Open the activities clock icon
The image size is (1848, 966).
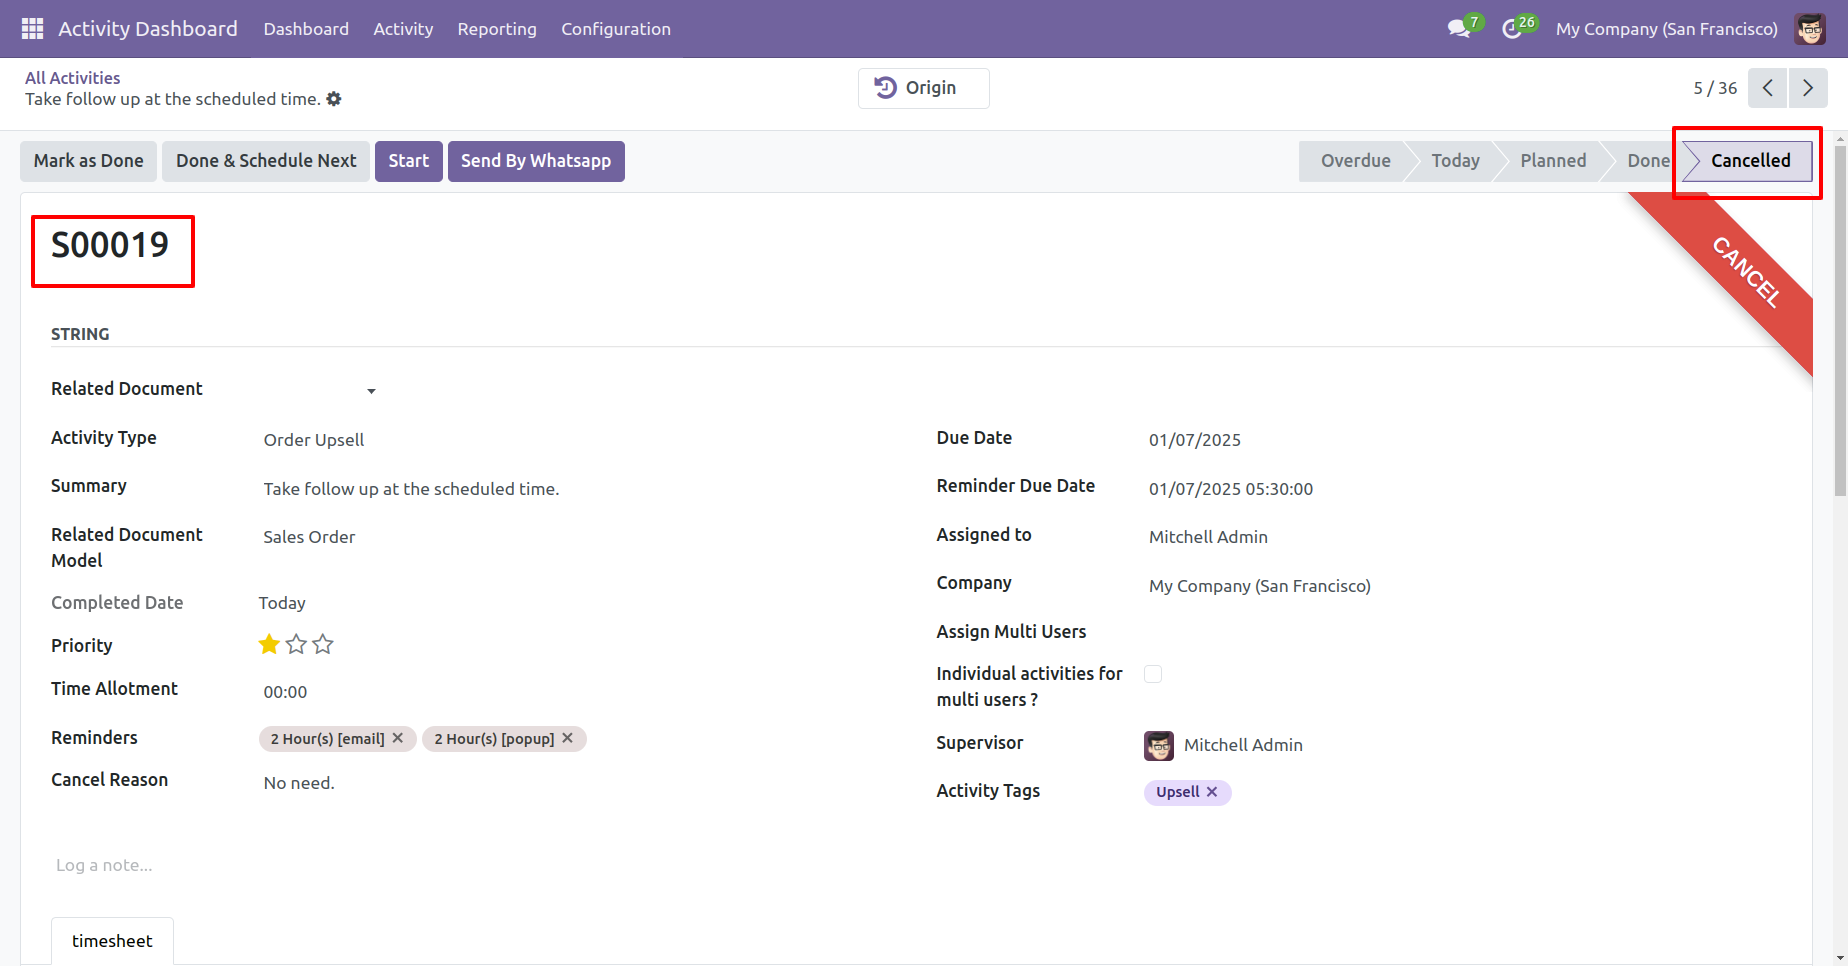(x=1512, y=29)
